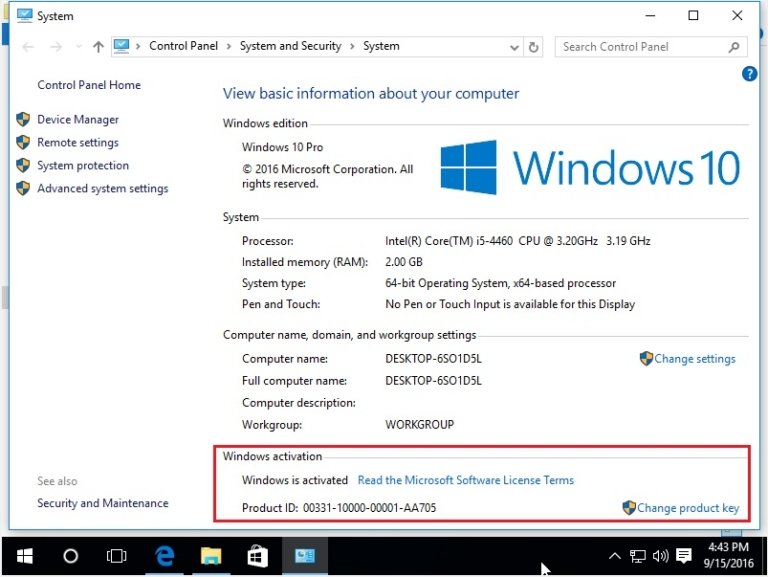Open Device Manager from the sidebar
Screen dimensions: 768x577
coord(78,120)
